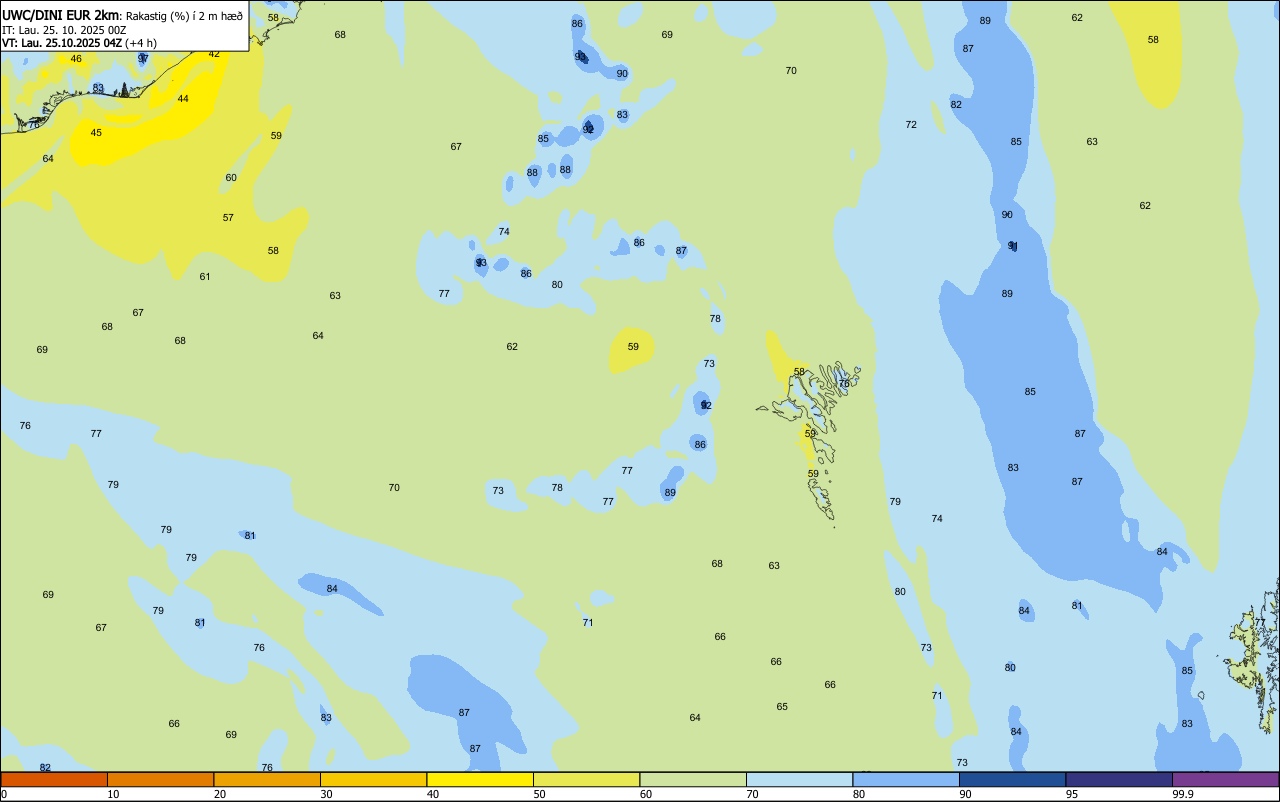The image size is (1280, 802).
Task: Click the 30–40 golden legend swatch
Action: [373, 779]
